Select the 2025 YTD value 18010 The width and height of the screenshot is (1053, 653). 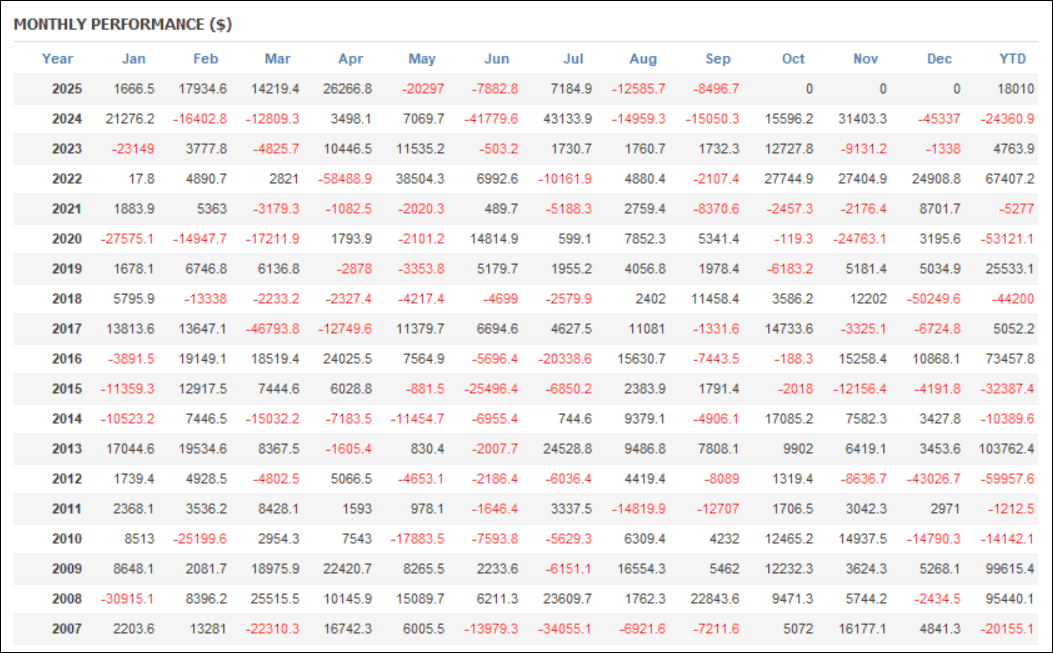(x=1014, y=89)
